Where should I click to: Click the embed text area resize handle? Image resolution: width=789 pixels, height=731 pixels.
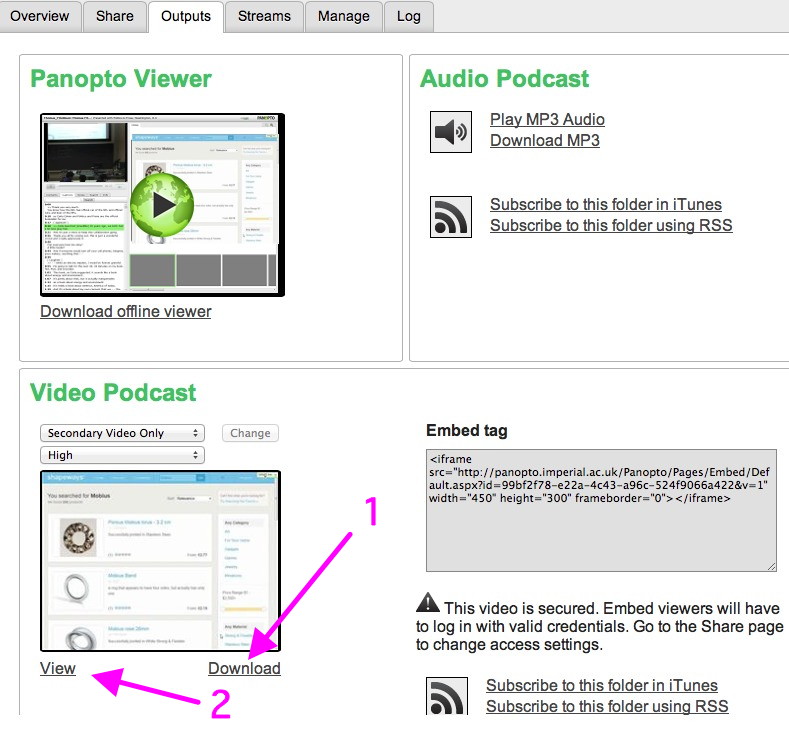click(772, 567)
